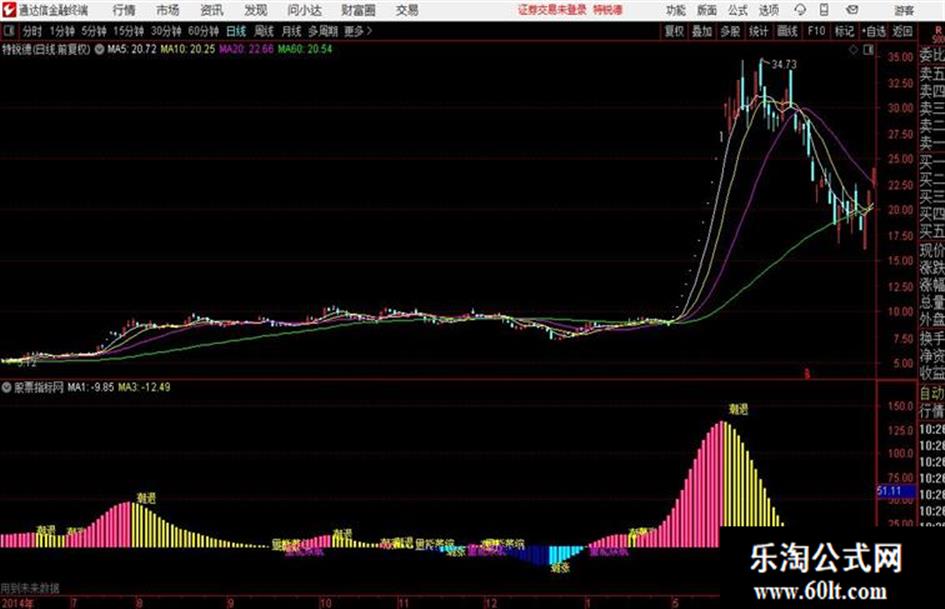
Task: Open the 交易 menu
Action: click(407, 10)
